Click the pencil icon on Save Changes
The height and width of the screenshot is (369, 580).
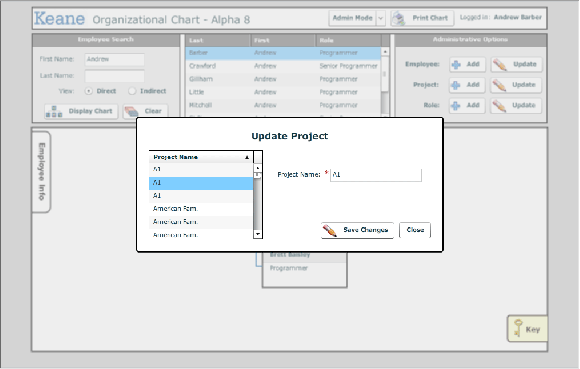(330, 230)
